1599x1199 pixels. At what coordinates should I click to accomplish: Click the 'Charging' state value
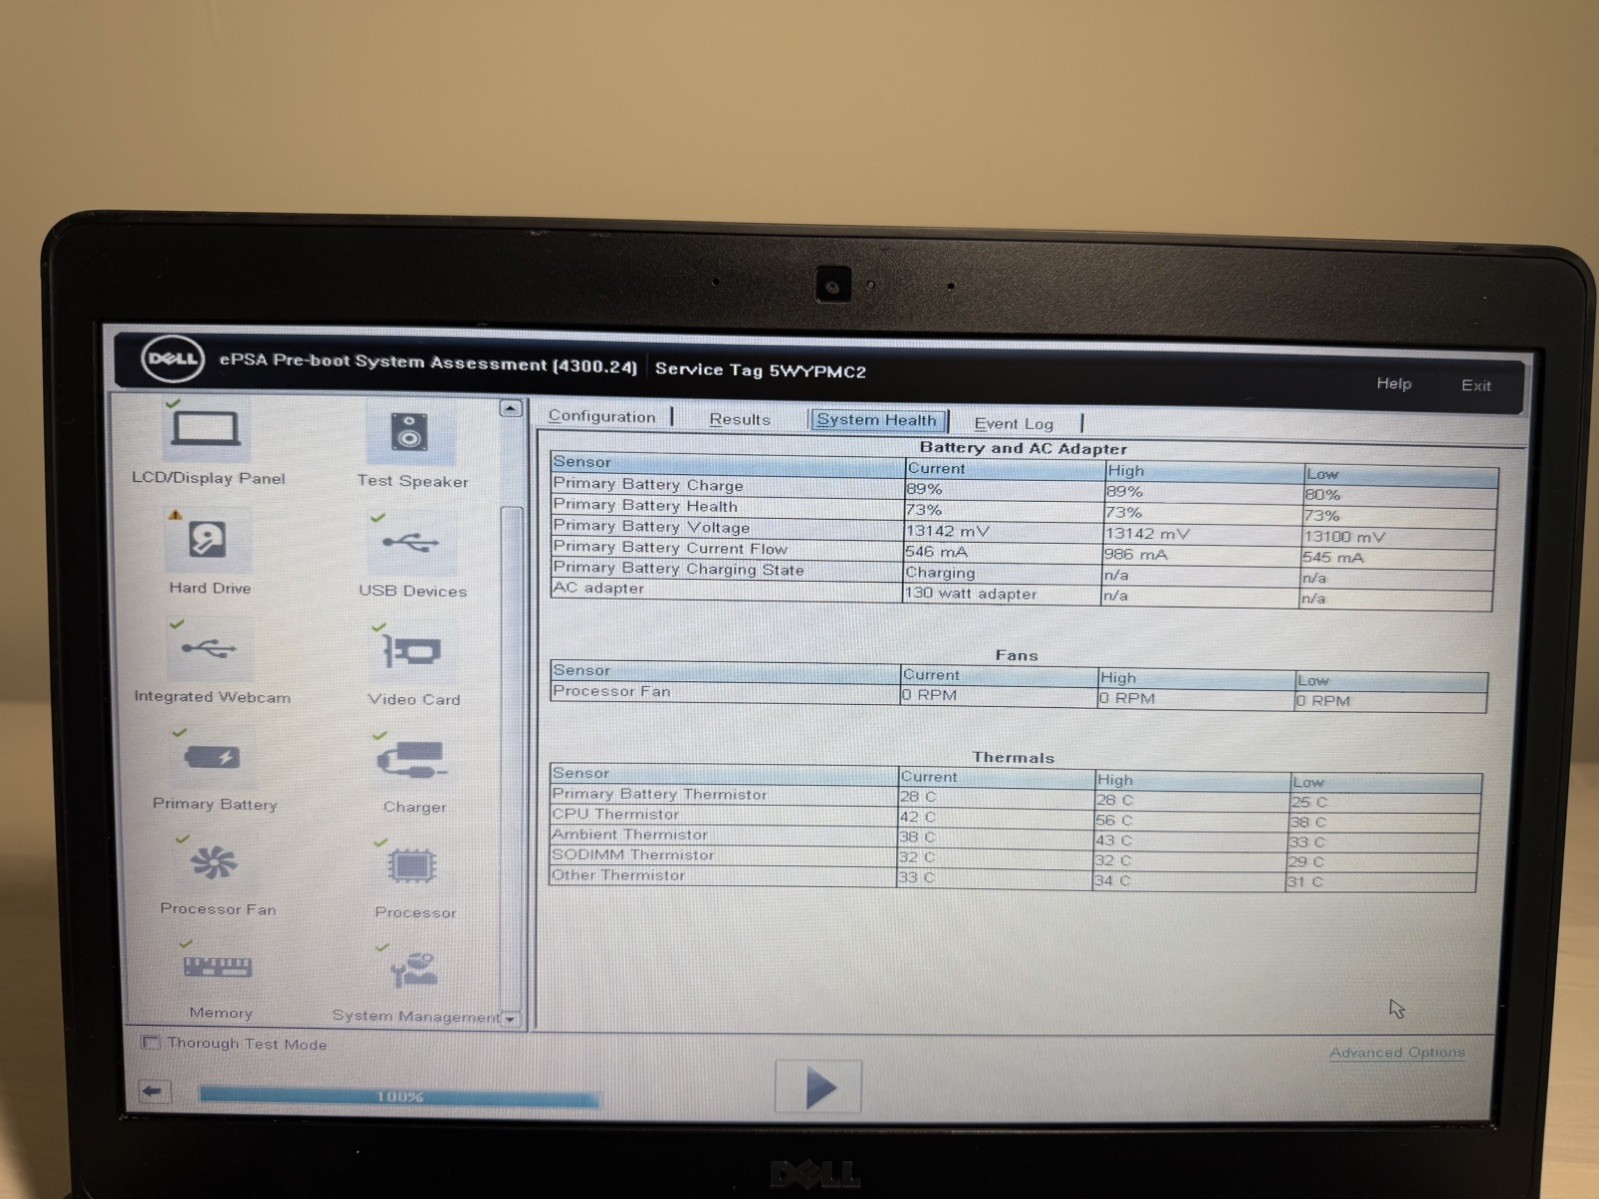point(940,572)
